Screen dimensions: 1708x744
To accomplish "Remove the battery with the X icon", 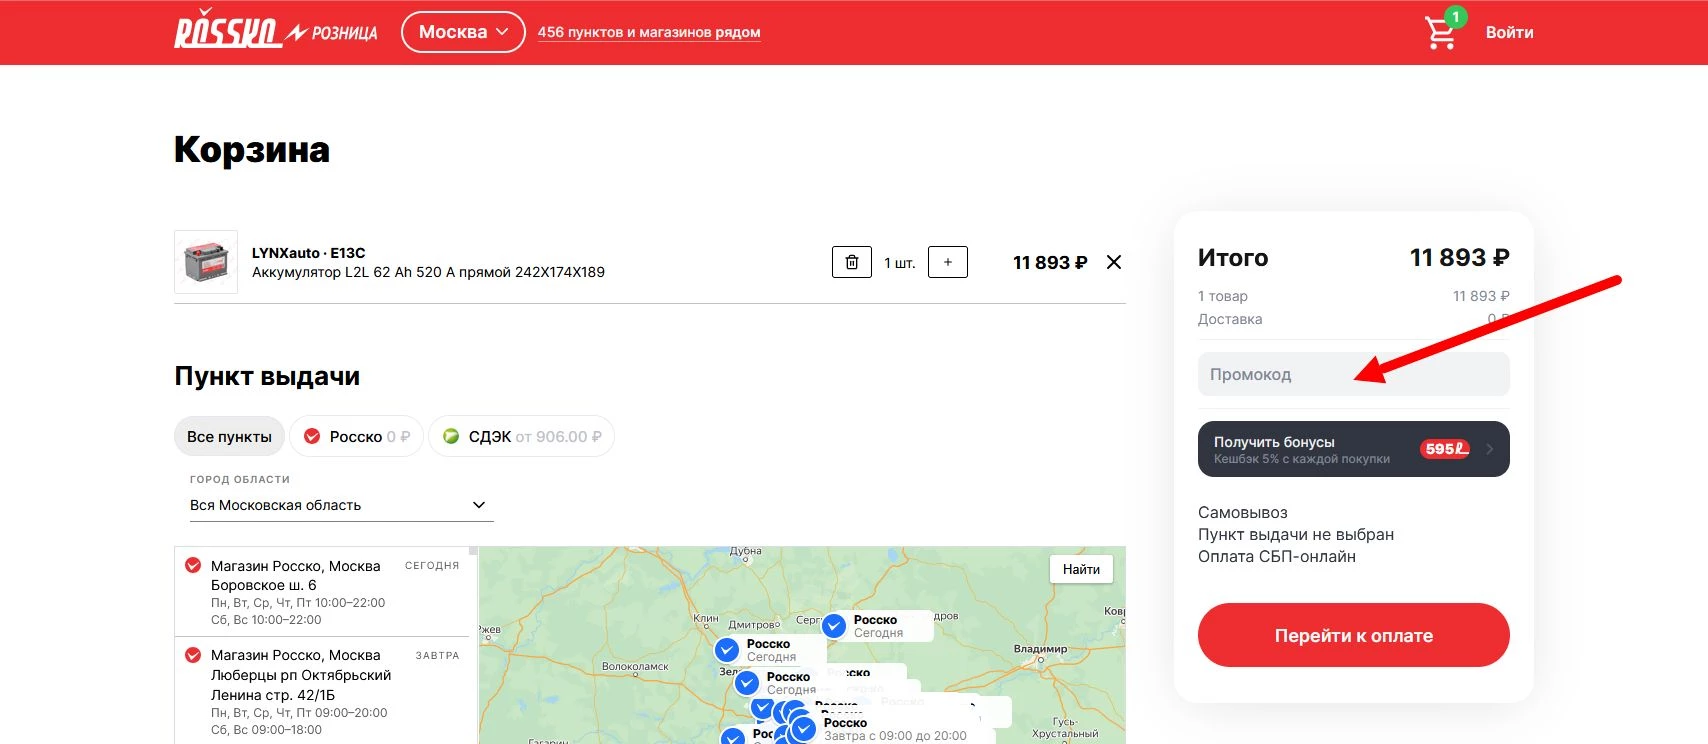I will (x=1113, y=262).
